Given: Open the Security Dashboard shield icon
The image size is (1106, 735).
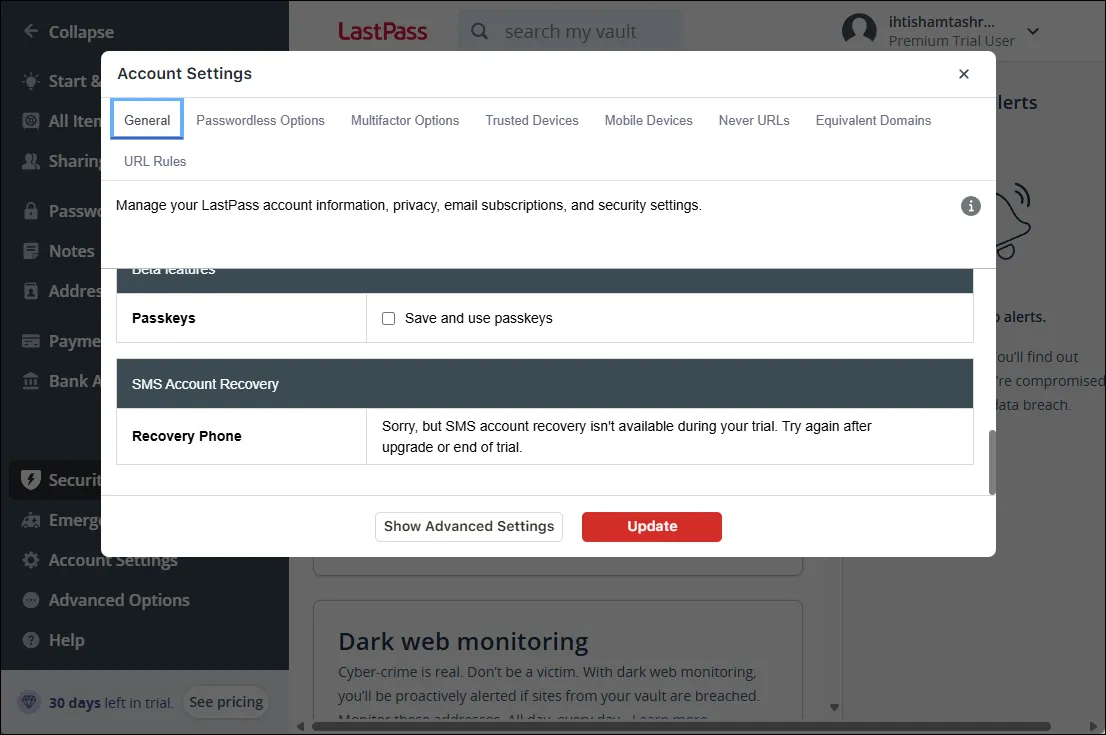Looking at the screenshot, I should [x=30, y=480].
